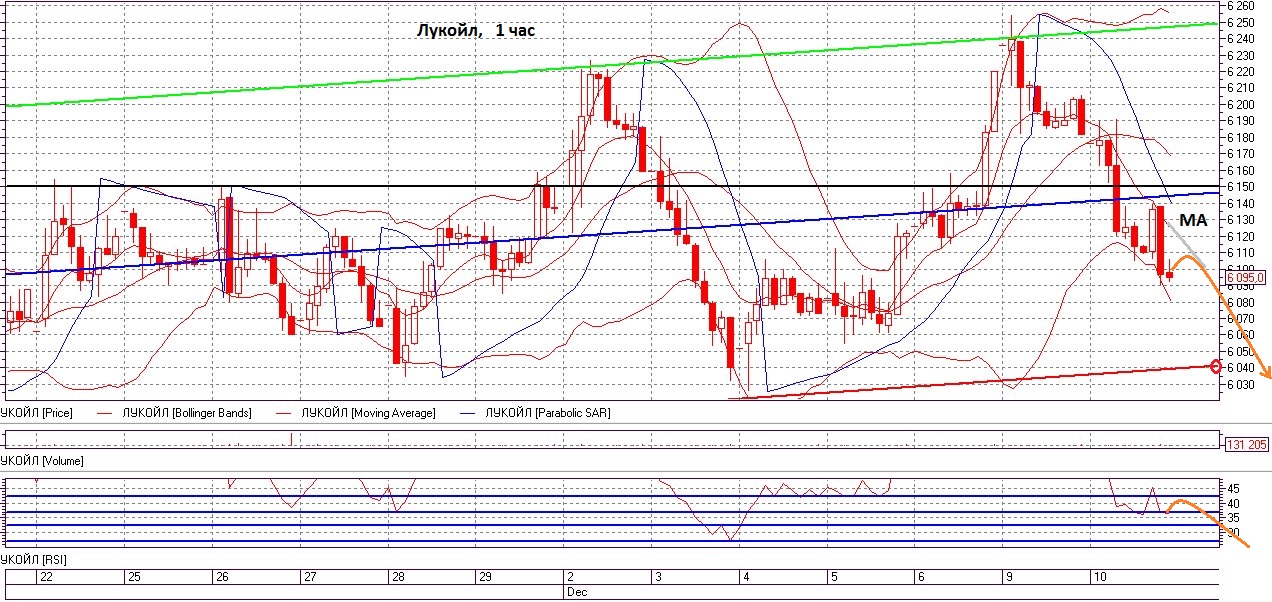Click the 6 160 price axis label
Screen dimensions: 1272x602
click(x=1241, y=170)
